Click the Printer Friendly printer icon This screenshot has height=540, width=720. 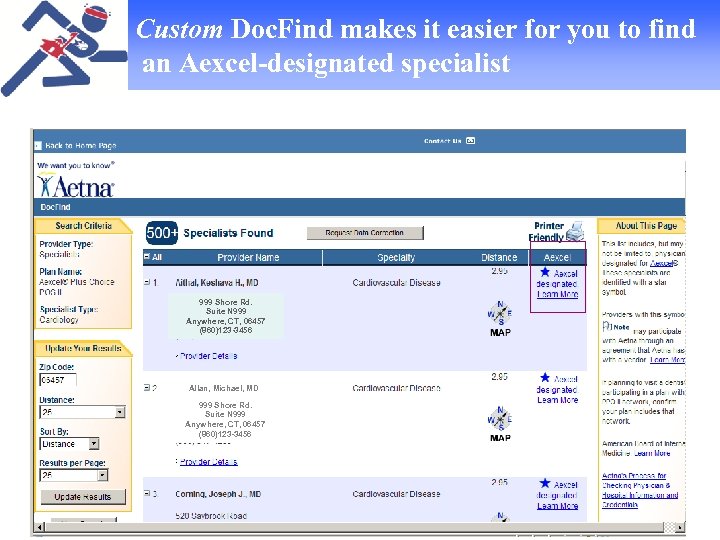[575, 231]
